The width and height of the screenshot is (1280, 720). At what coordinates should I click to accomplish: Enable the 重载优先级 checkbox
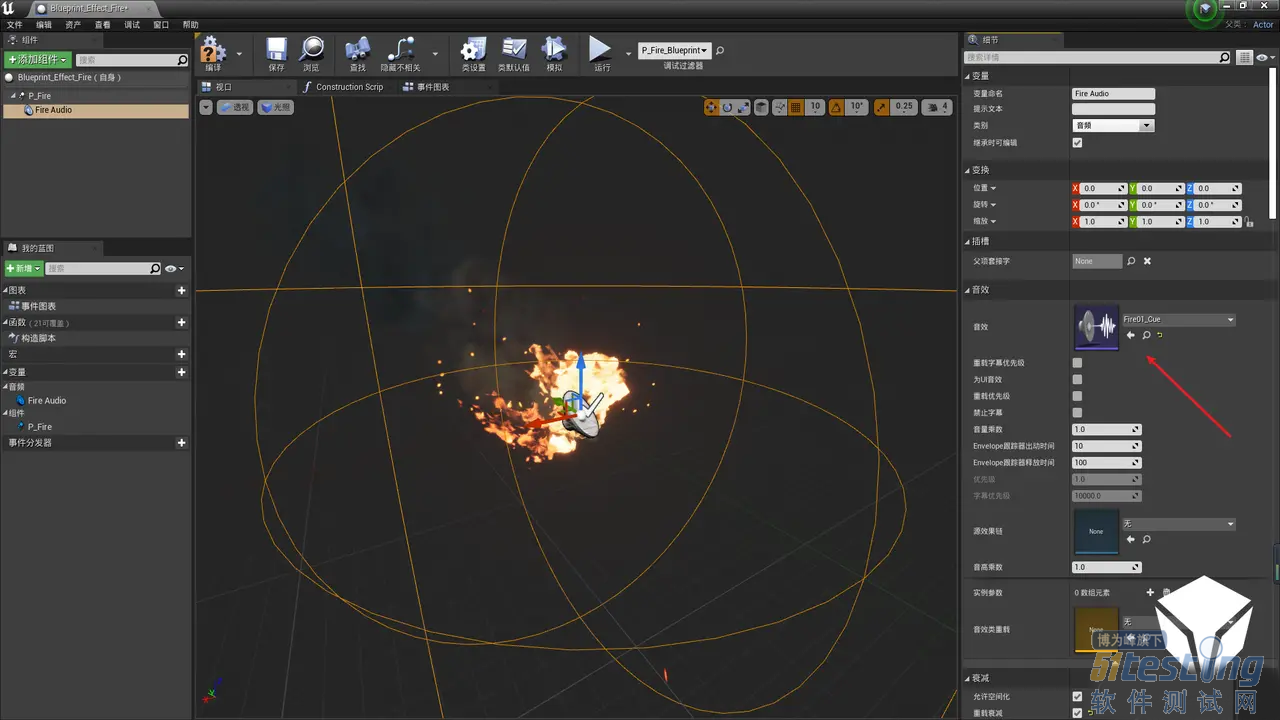tap(1077, 396)
